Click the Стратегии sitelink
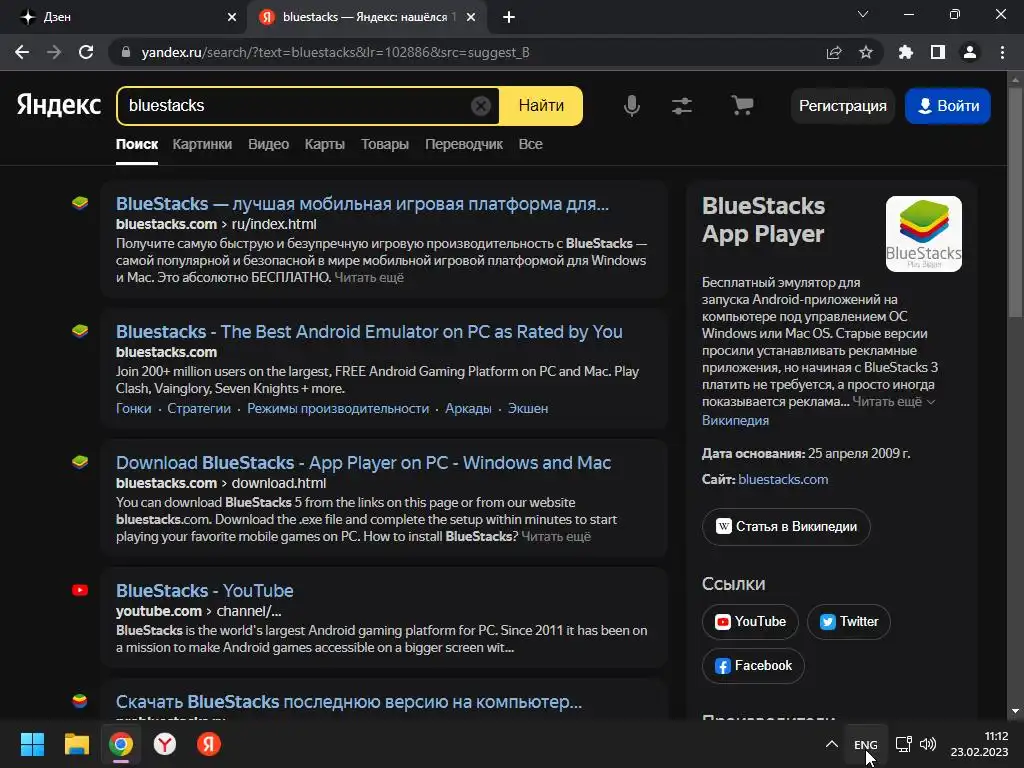Image resolution: width=1024 pixels, height=768 pixels. pos(199,409)
